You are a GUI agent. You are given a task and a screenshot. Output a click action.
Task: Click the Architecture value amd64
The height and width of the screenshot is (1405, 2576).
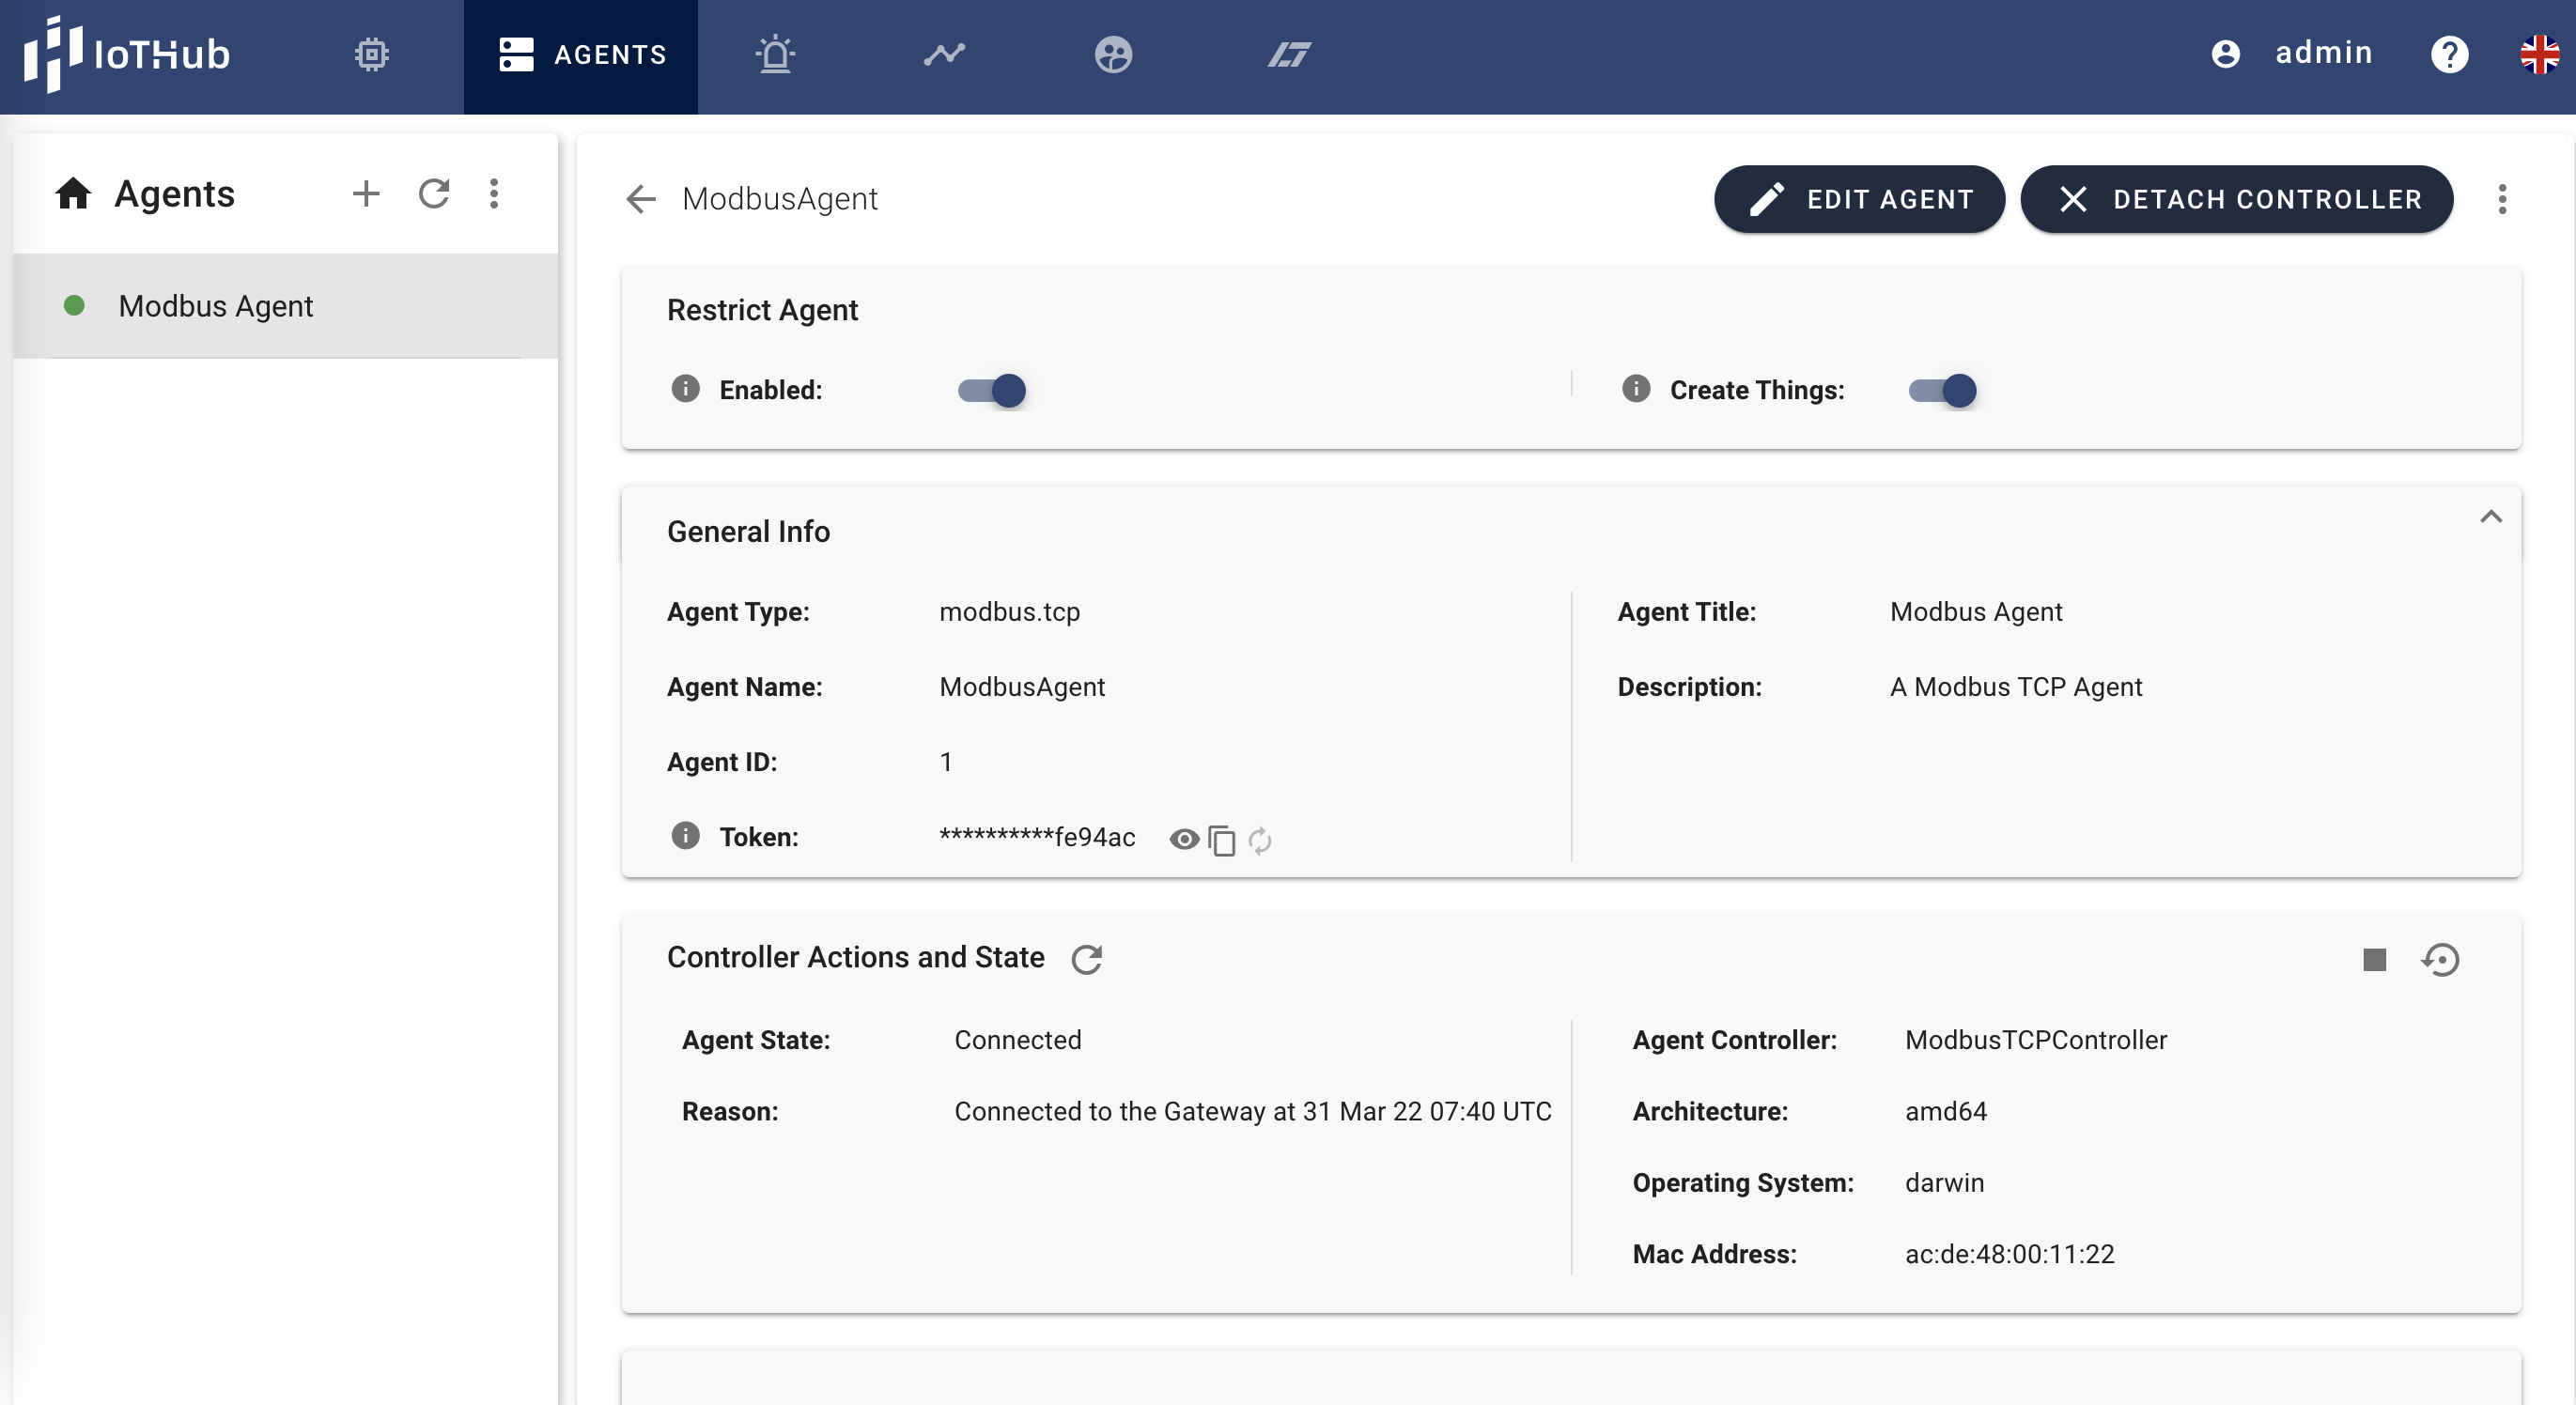[1945, 1111]
